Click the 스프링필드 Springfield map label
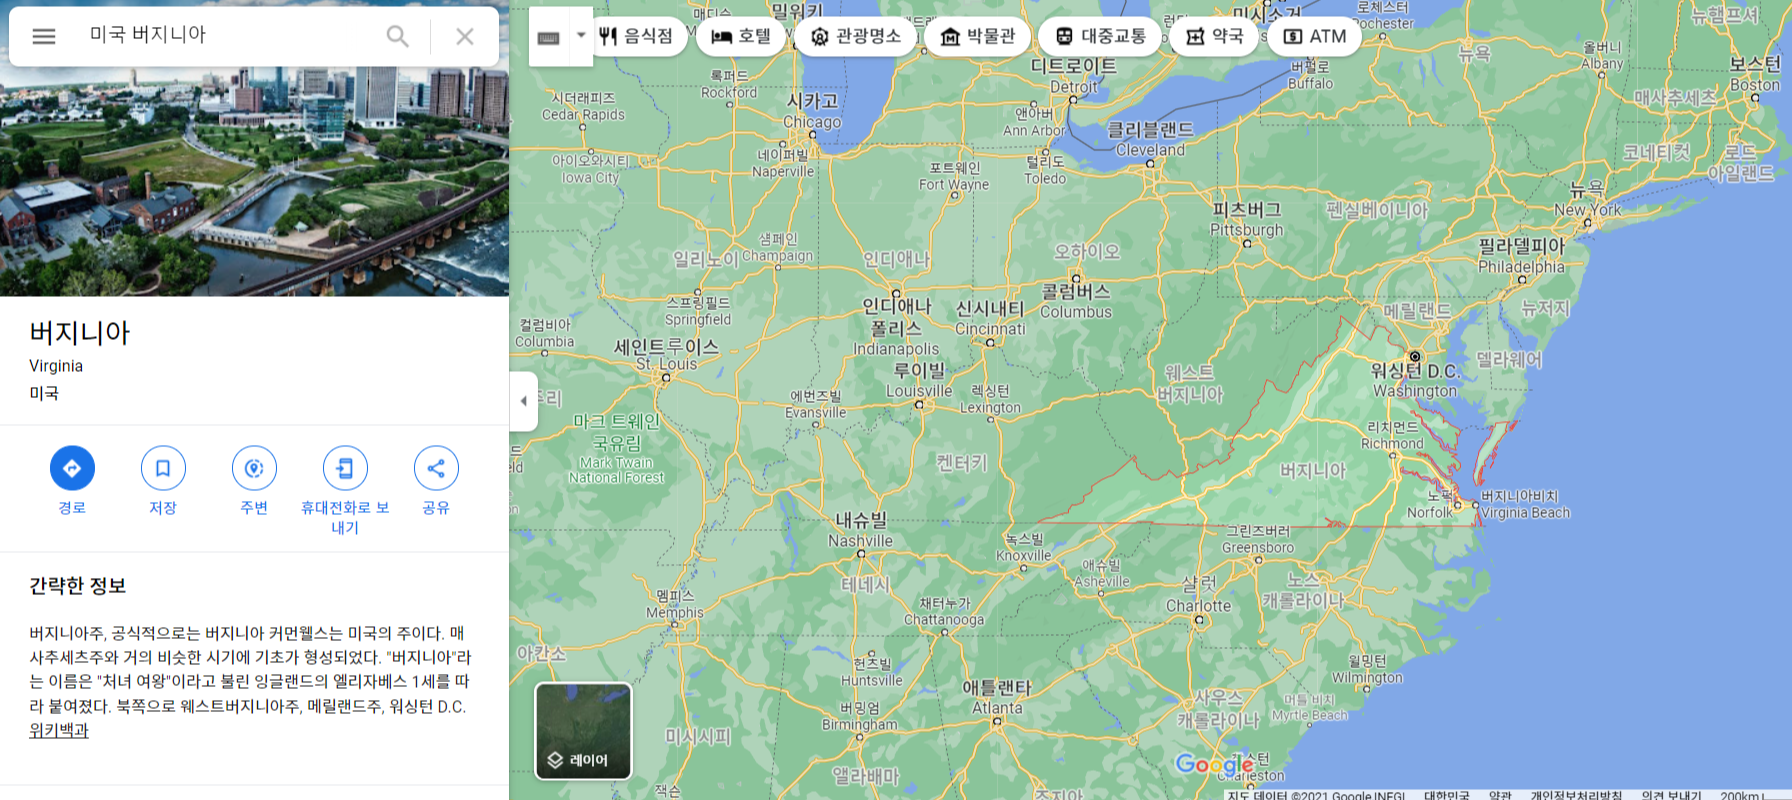Viewport: 1792px width, 800px height. coord(698,311)
